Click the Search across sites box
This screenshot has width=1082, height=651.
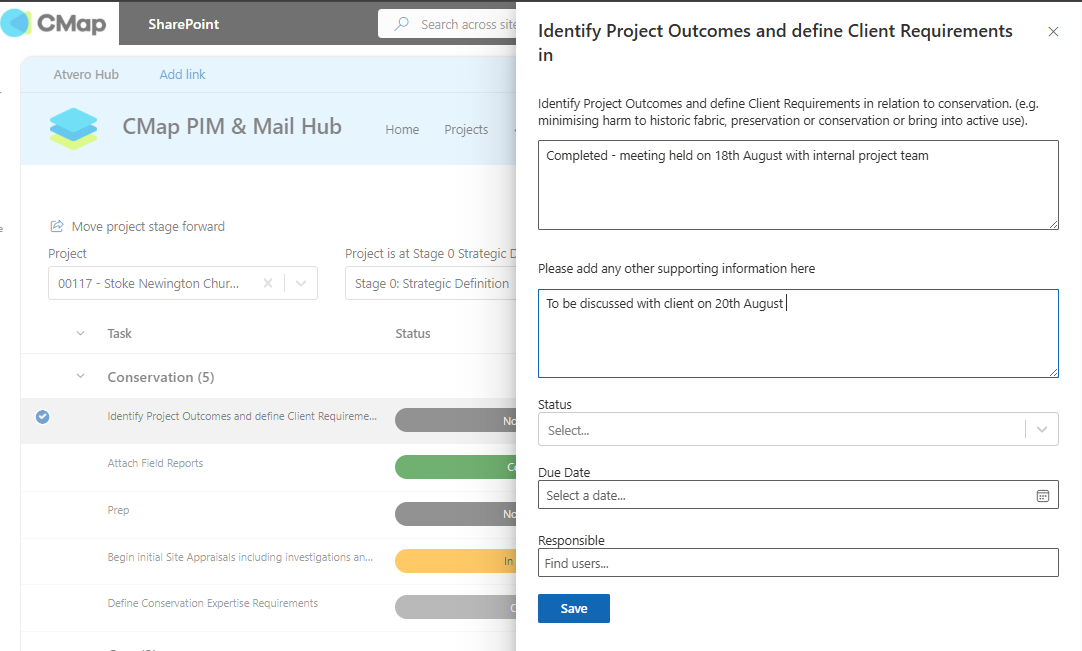pos(447,24)
